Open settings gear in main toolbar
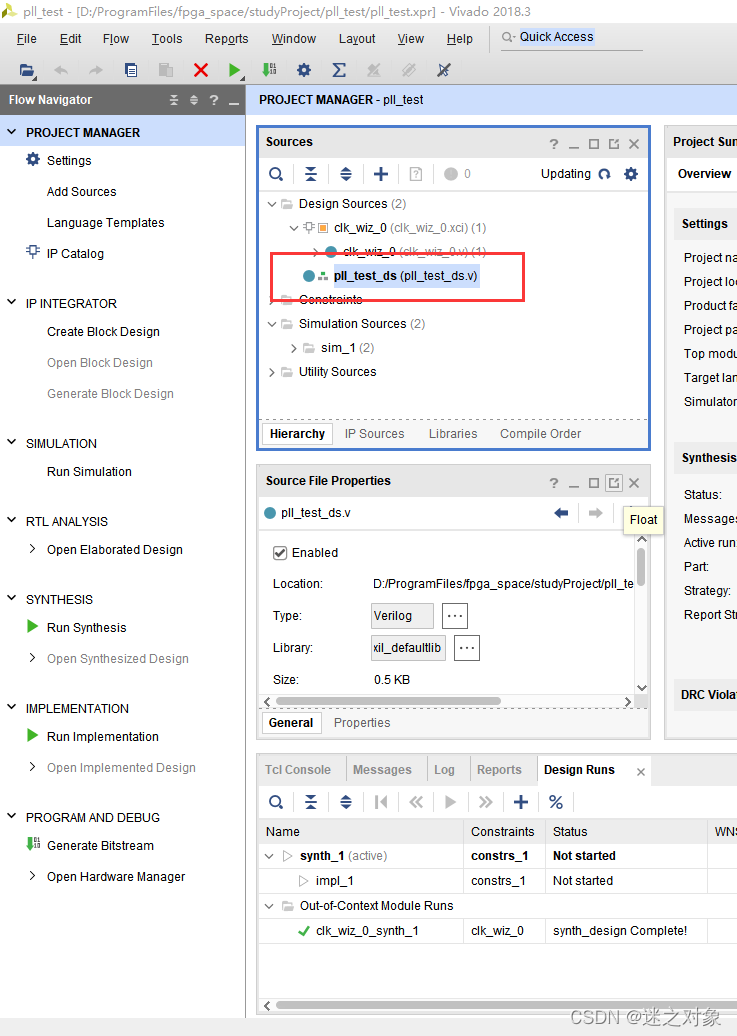This screenshot has width=737, height=1036. 303,70
